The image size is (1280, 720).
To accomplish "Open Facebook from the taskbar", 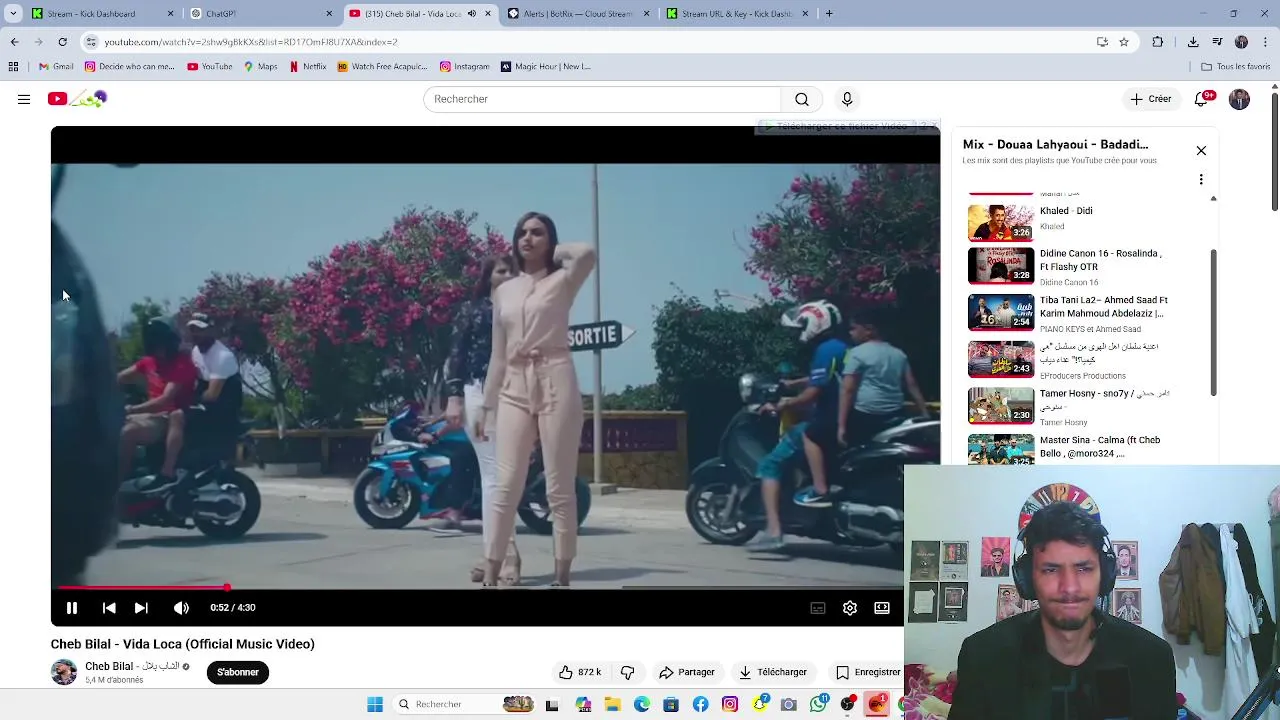I will [x=700, y=704].
